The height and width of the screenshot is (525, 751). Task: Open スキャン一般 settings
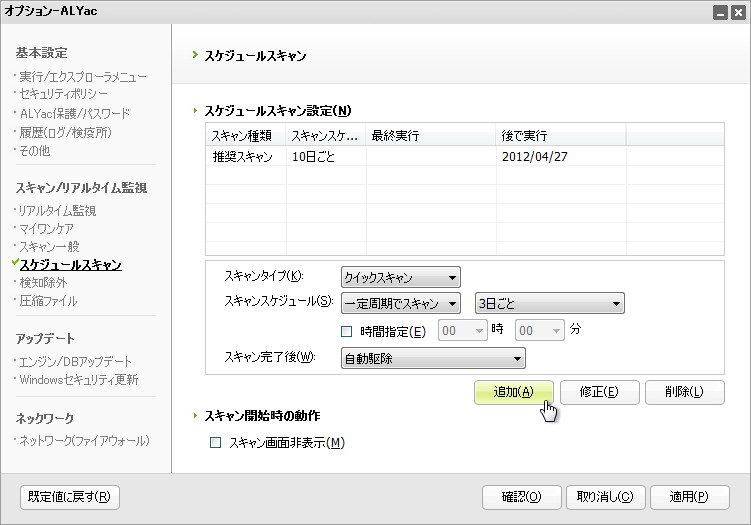click(x=49, y=247)
